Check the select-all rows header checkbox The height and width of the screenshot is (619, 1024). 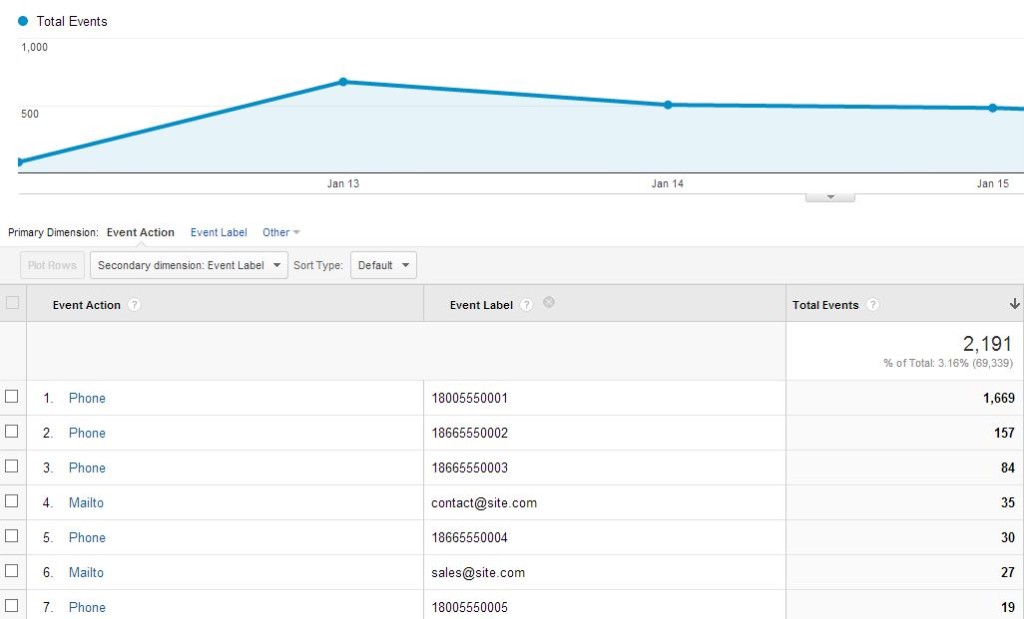coord(12,303)
